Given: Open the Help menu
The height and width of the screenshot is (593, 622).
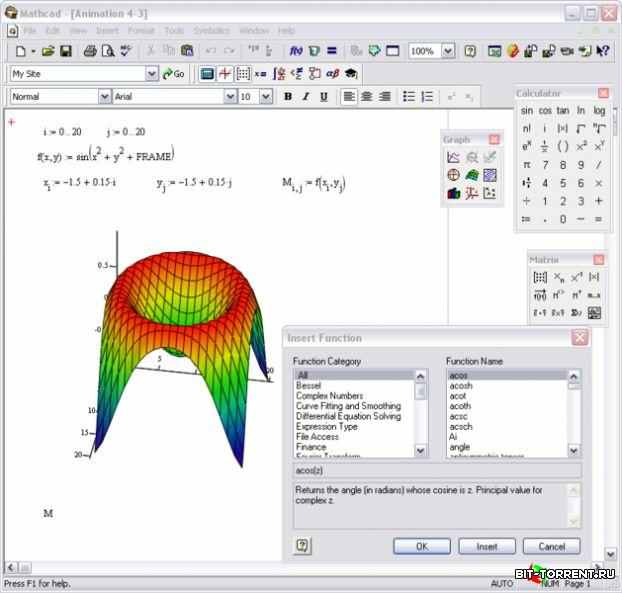Looking at the screenshot, I should pos(286,31).
